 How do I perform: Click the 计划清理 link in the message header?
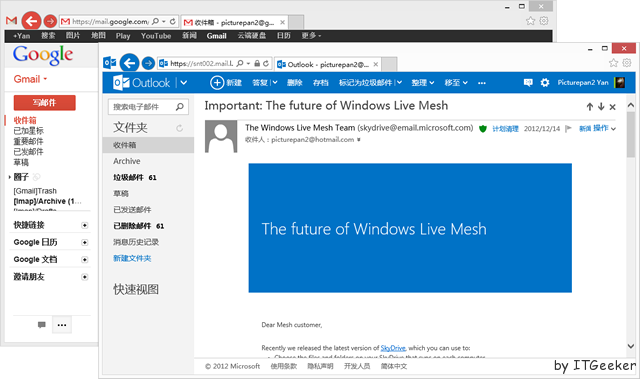tap(505, 129)
